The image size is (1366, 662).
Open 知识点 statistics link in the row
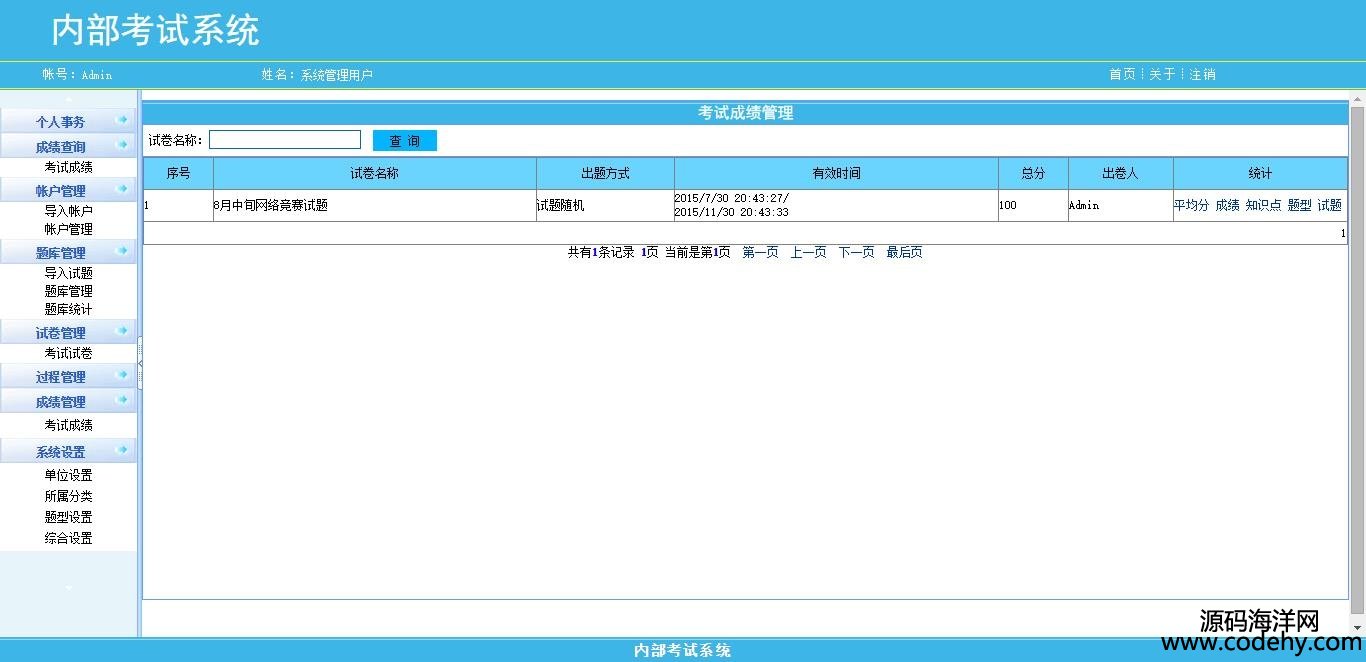1262,205
